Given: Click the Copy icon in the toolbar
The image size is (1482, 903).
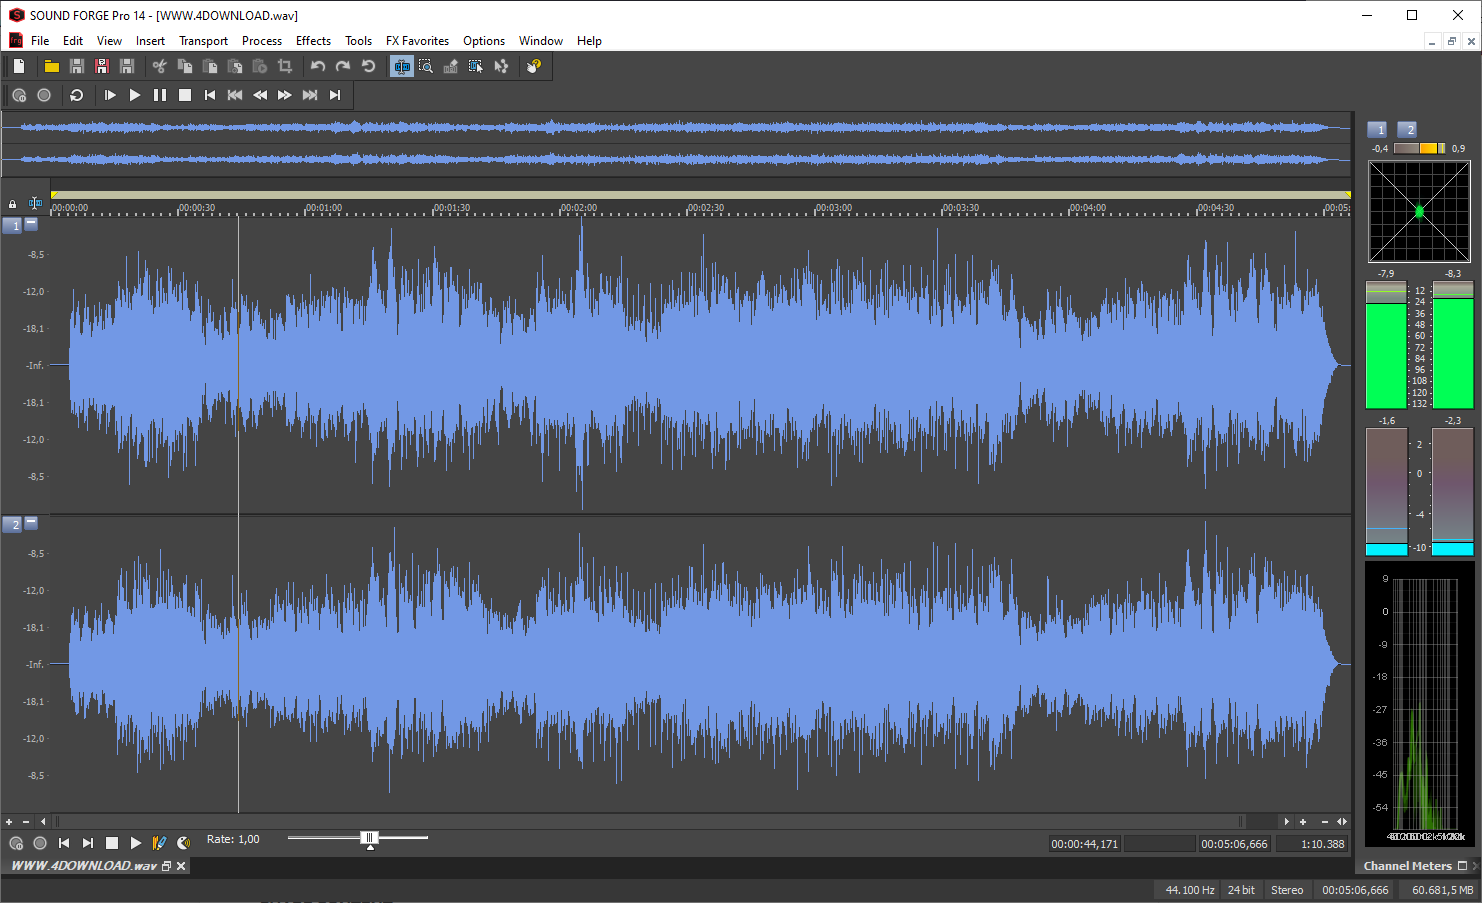Looking at the screenshot, I should point(185,66).
